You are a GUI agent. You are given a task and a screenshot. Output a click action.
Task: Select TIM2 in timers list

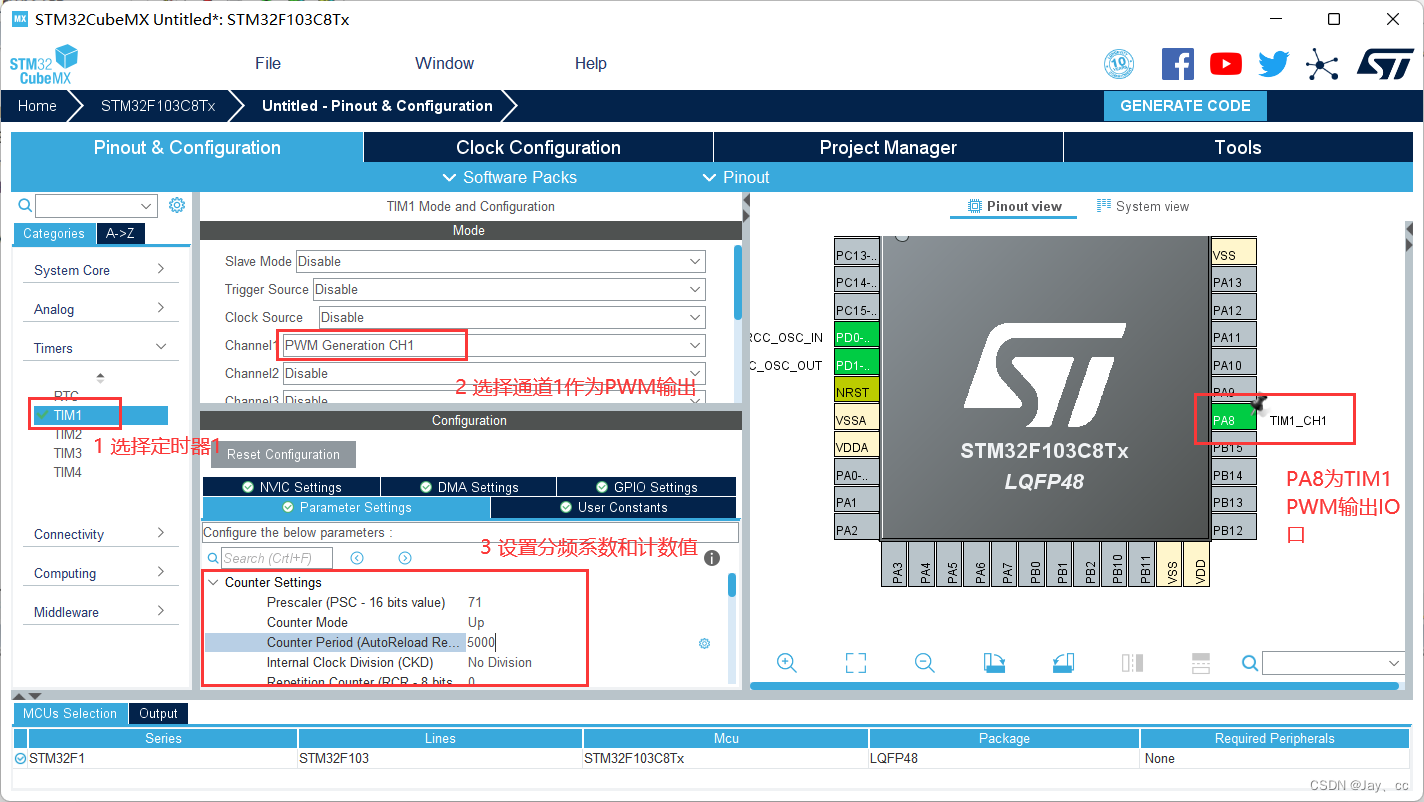click(x=68, y=434)
